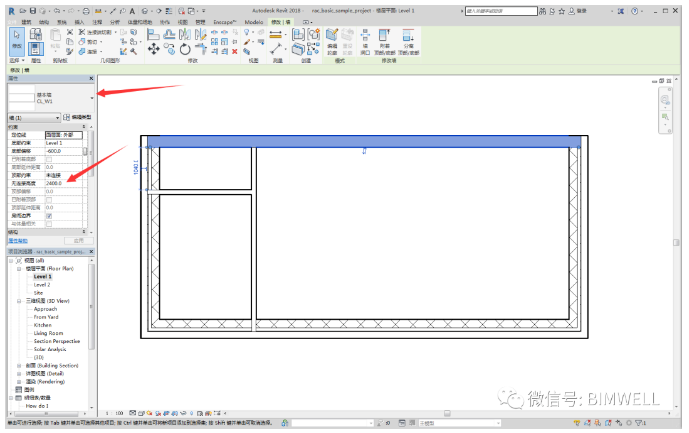Open the Massing & Site ribbon tab
This screenshot has width=689, height=433.
[x=139, y=20]
